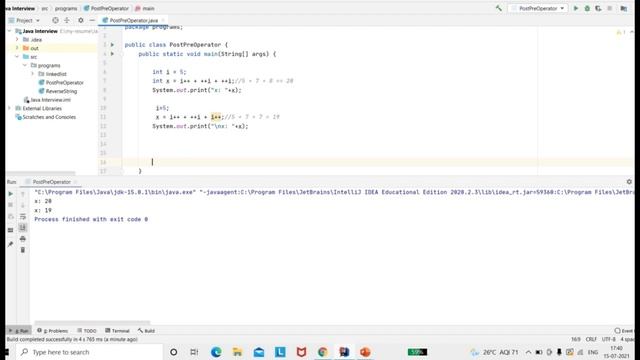The width and height of the screenshot is (640, 360).
Task: Pin the Run tab with the pin icon
Action: pyautogui.click(x=11, y=244)
